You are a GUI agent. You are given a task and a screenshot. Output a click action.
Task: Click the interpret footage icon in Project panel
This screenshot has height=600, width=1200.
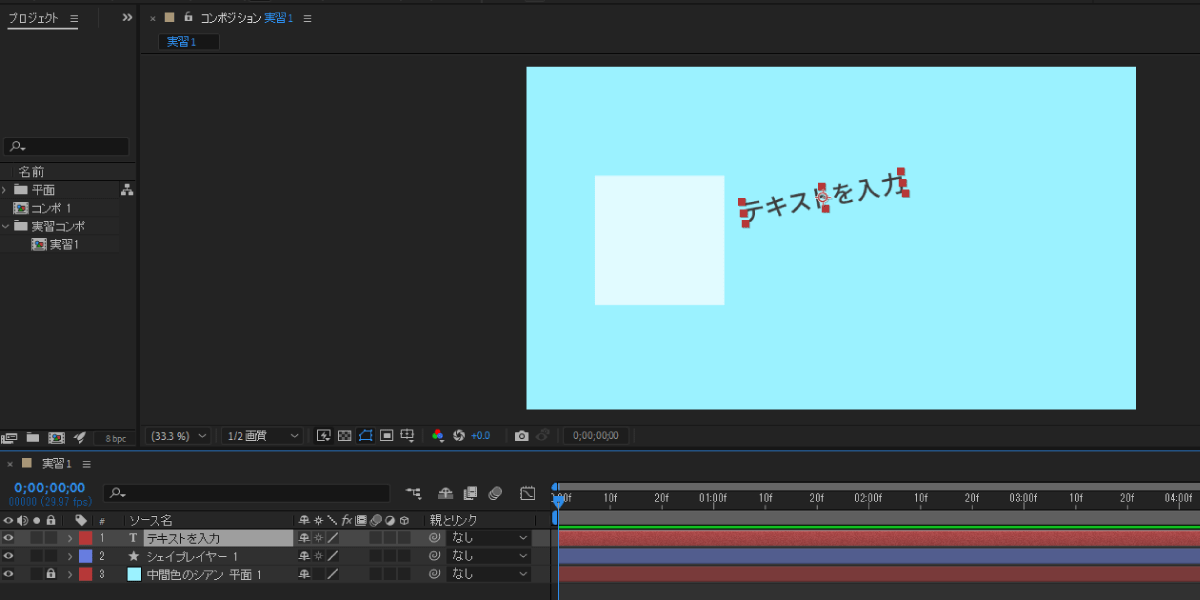click(10, 437)
